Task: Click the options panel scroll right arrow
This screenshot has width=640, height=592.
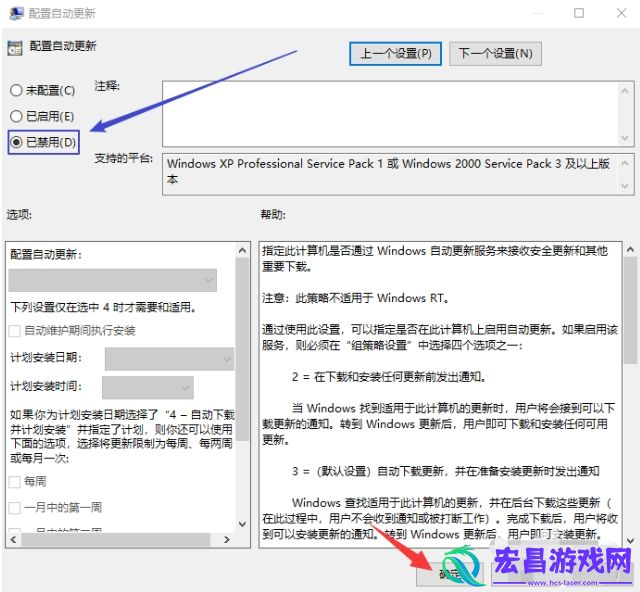Action: click(227, 540)
